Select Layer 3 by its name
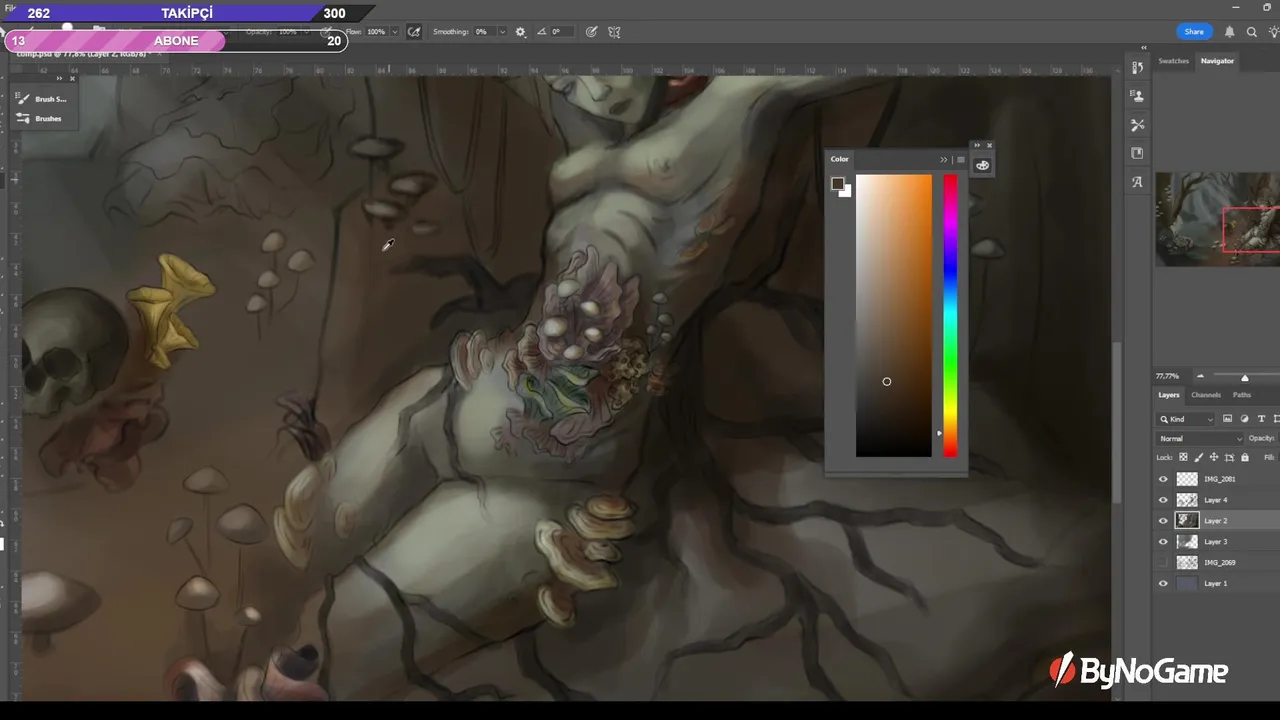The height and width of the screenshot is (720, 1280). click(1215, 542)
